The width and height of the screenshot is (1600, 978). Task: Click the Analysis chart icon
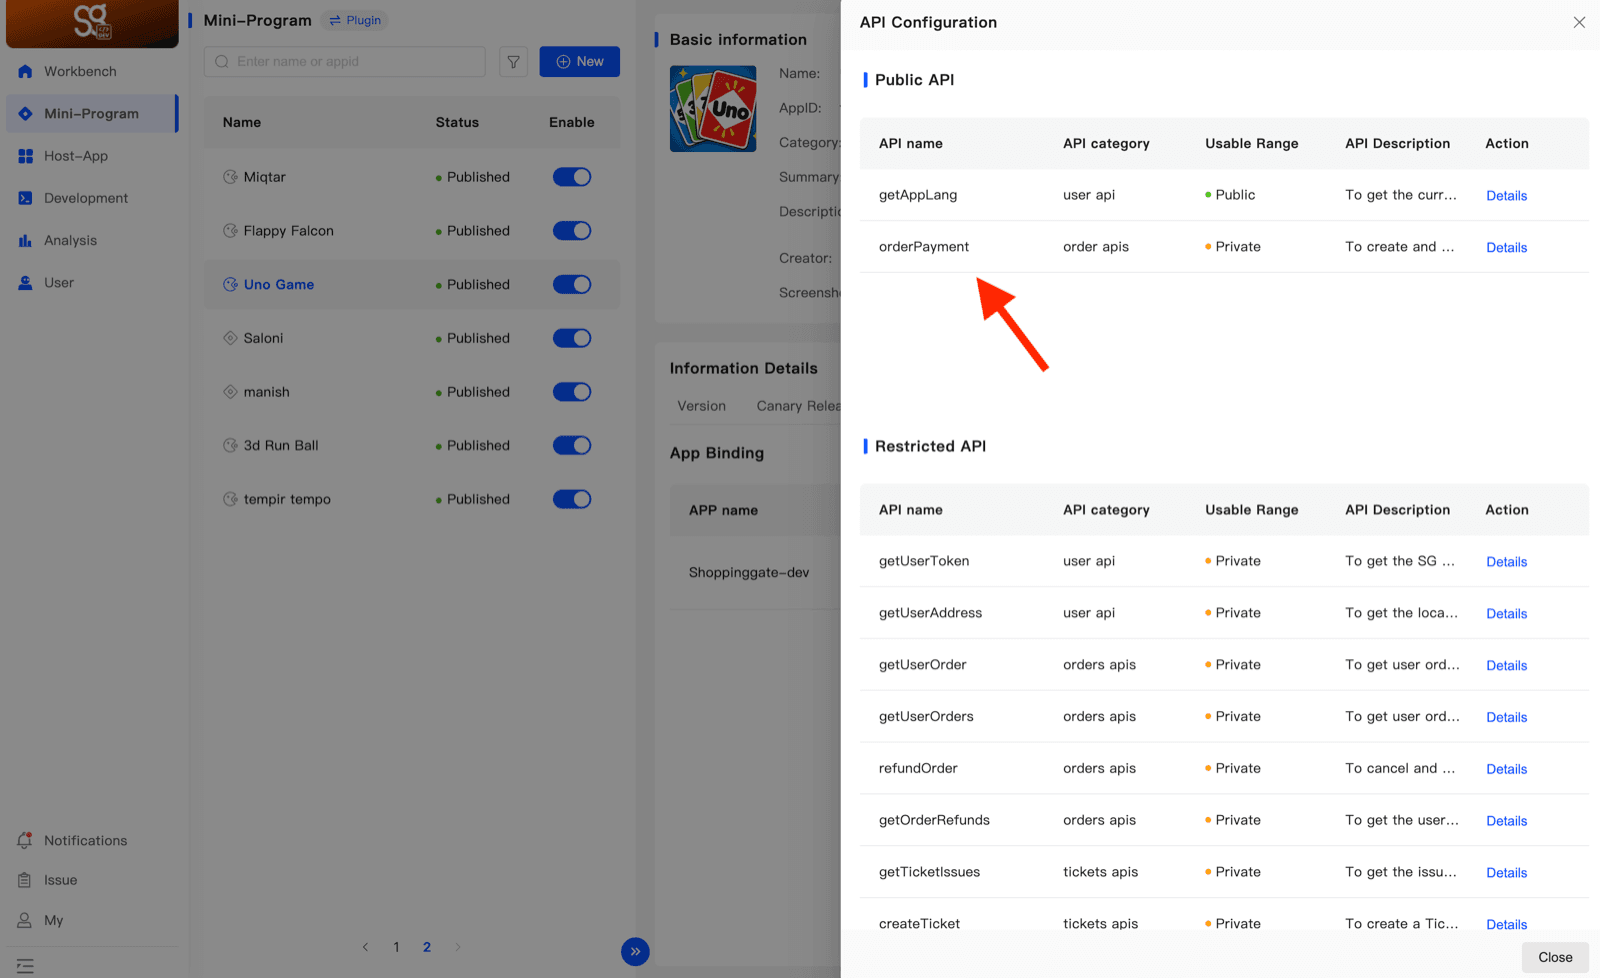(x=25, y=240)
